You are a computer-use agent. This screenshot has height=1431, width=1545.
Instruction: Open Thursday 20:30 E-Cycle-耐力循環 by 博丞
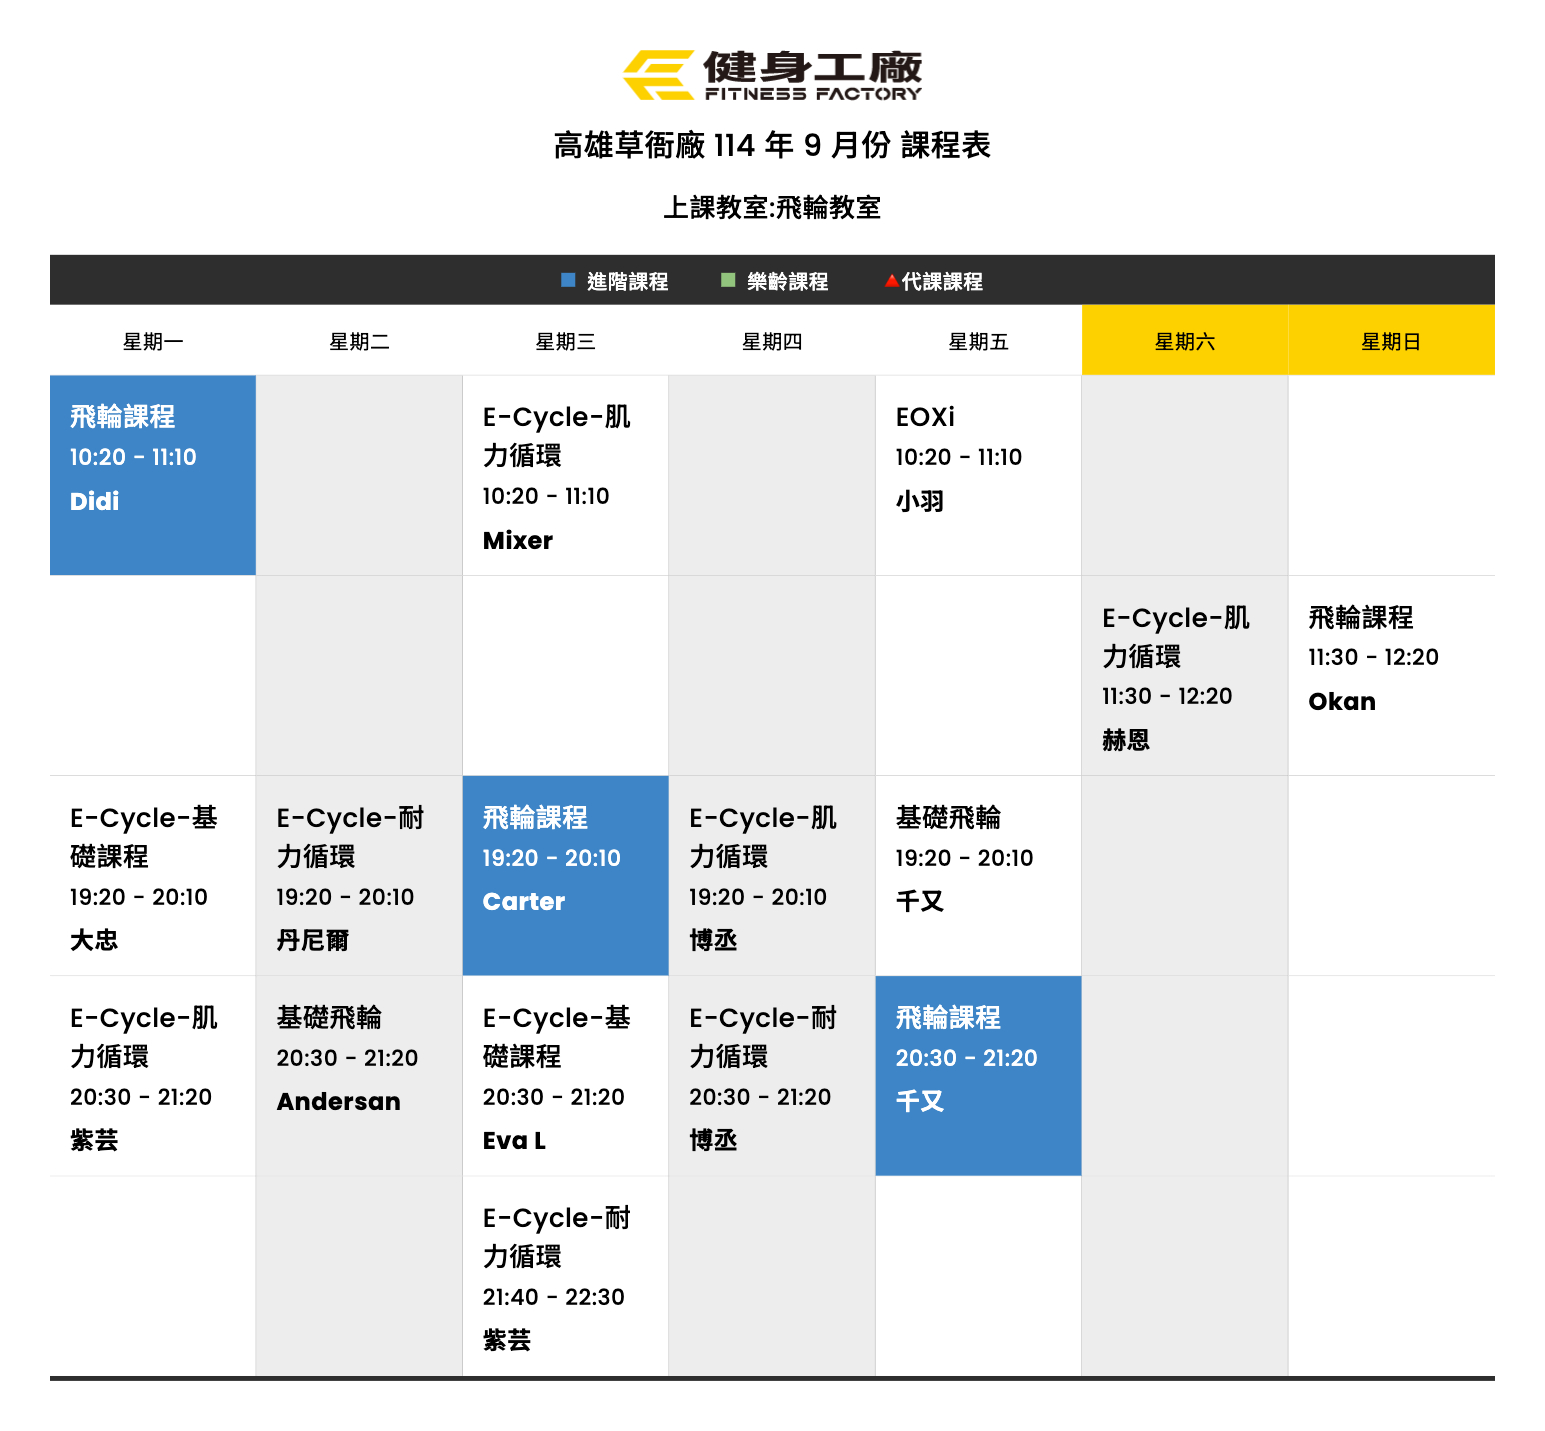pyautogui.click(x=772, y=1076)
